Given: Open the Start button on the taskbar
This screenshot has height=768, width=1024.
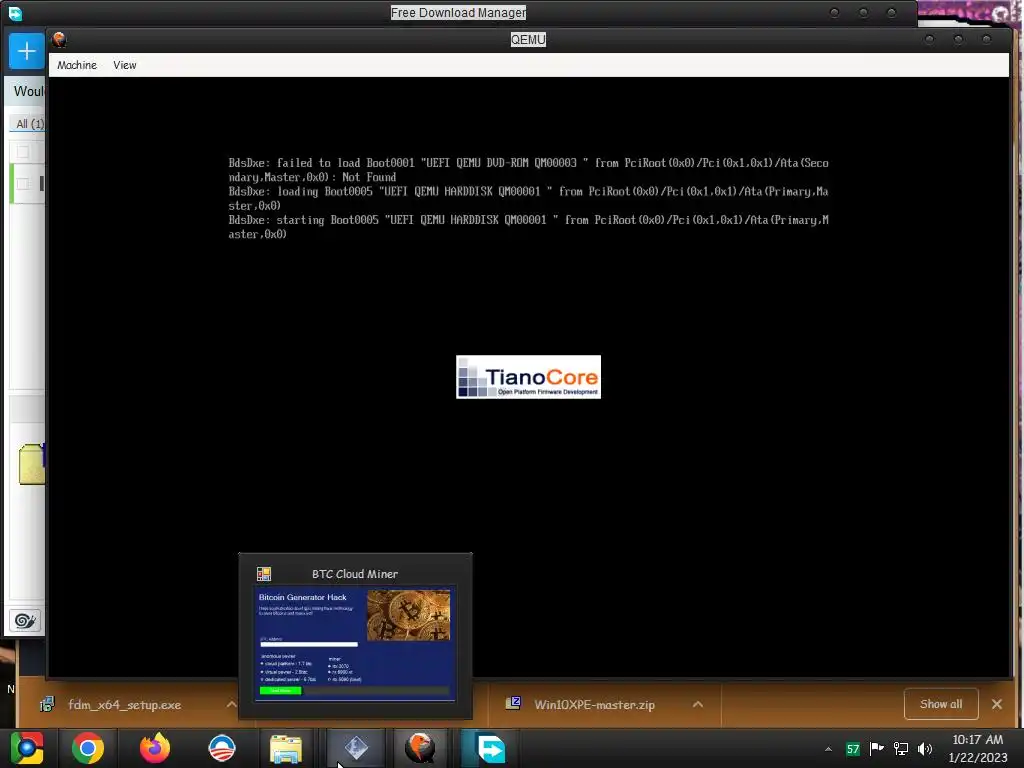Looking at the screenshot, I should coord(26,748).
